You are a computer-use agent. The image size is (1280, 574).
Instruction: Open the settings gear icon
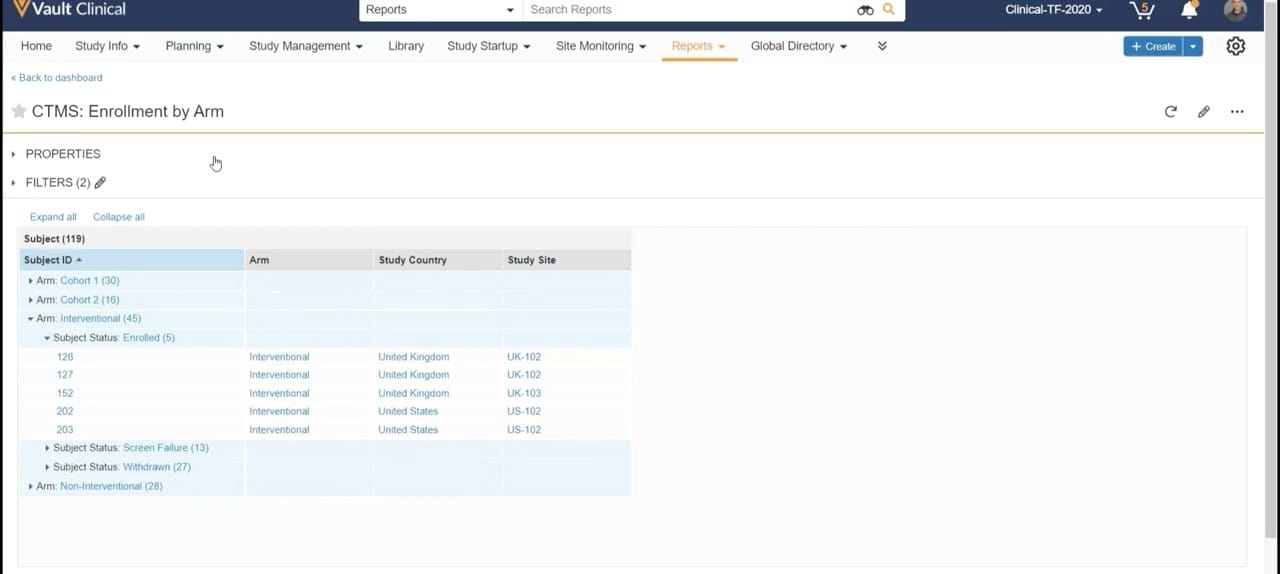point(1236,46)
